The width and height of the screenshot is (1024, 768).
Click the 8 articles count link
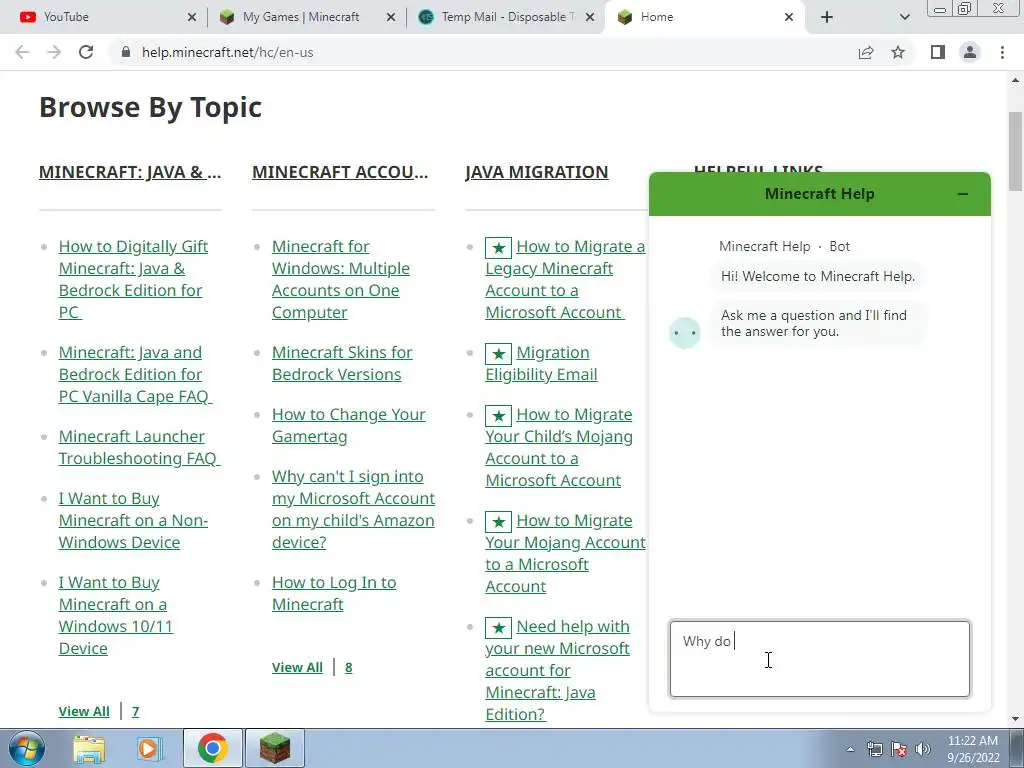348,667
